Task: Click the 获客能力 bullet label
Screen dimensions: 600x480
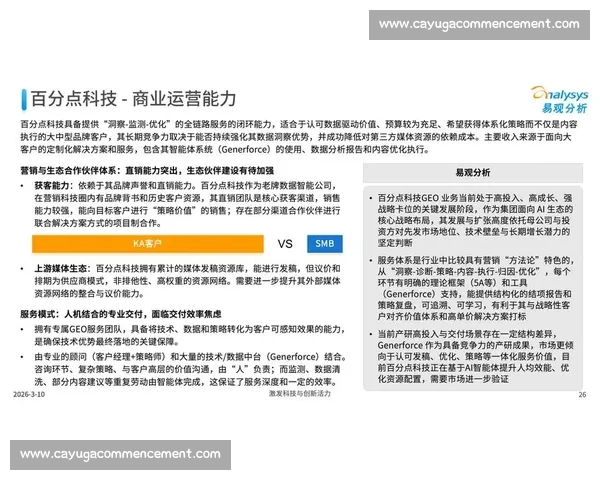Action: point(52,186)
